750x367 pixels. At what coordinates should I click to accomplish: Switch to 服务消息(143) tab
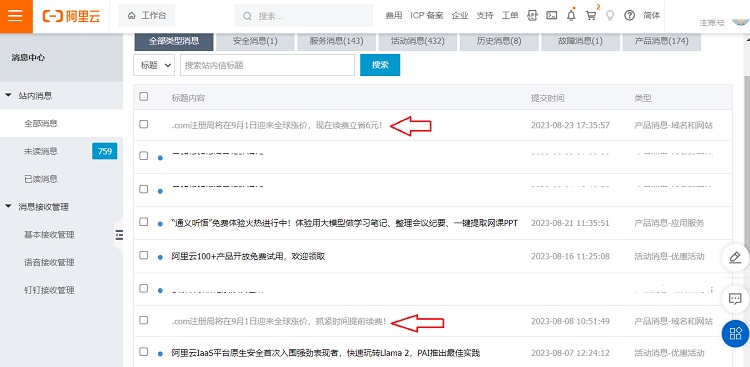pyautogui.click(x=336, y=41)
